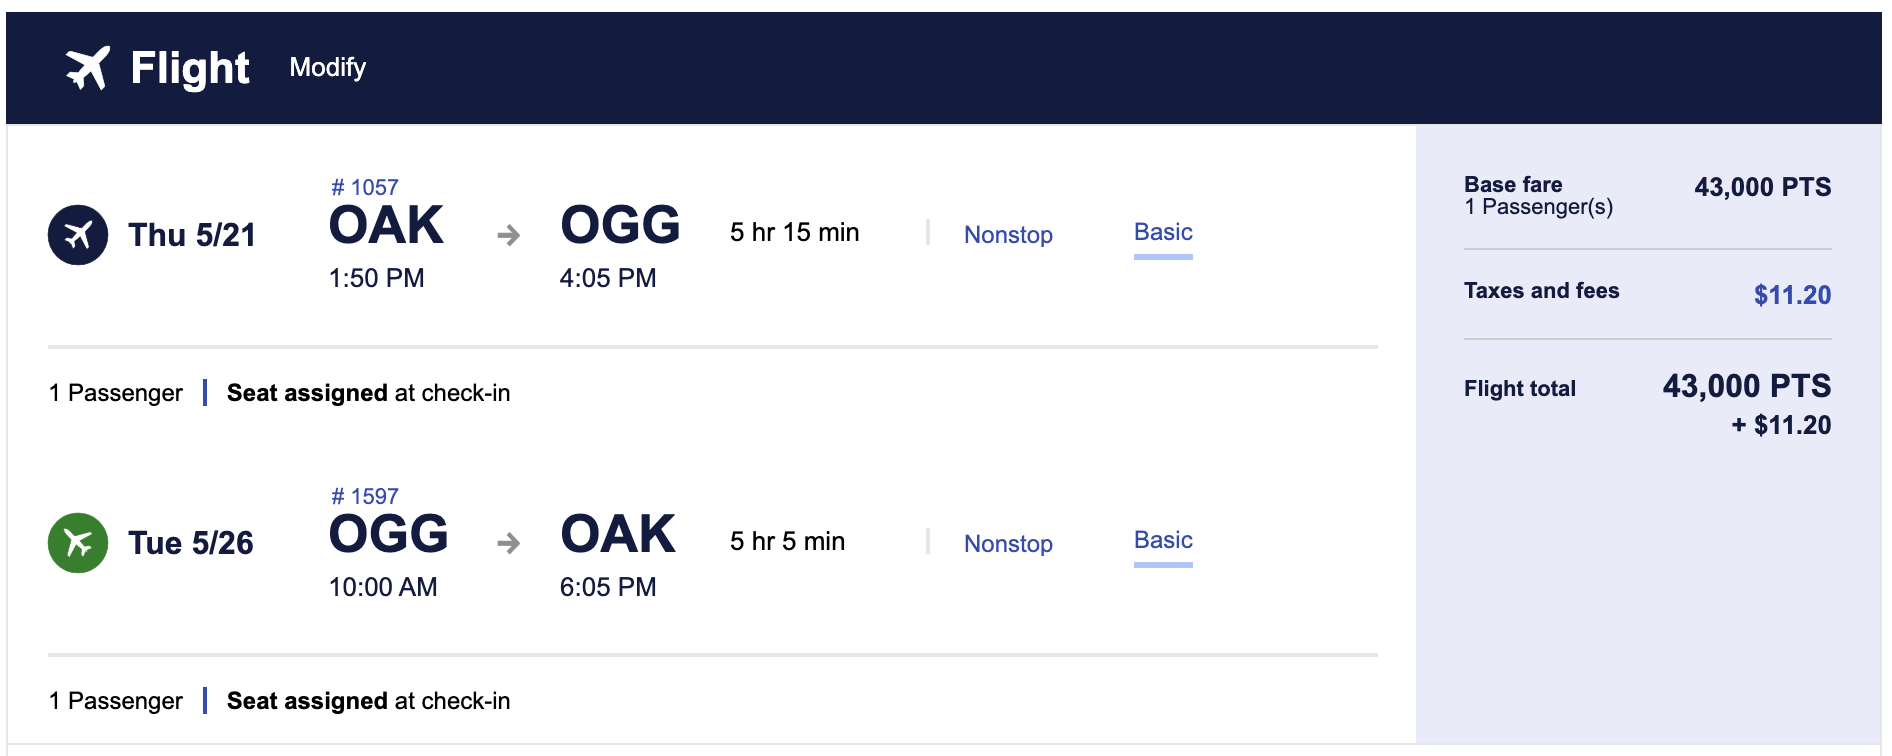Screen dimensions: 1892x756
Task: Click the white airplane icon in header
Action: [87, 68]
